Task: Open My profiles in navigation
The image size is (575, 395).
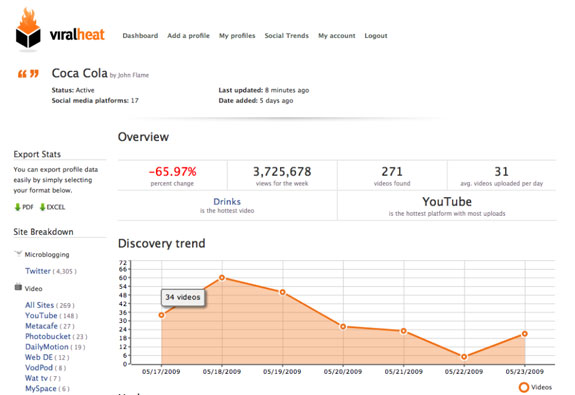Action: point(237,36)
